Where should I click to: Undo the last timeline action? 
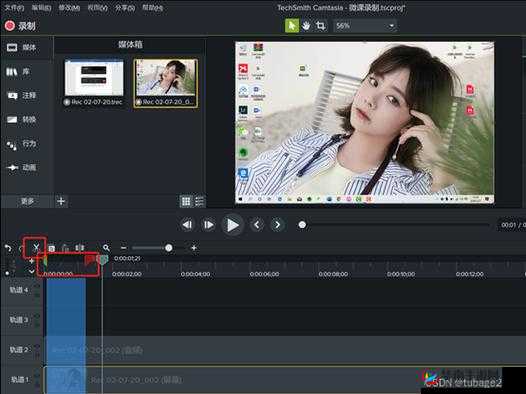(x=8, y=248)
